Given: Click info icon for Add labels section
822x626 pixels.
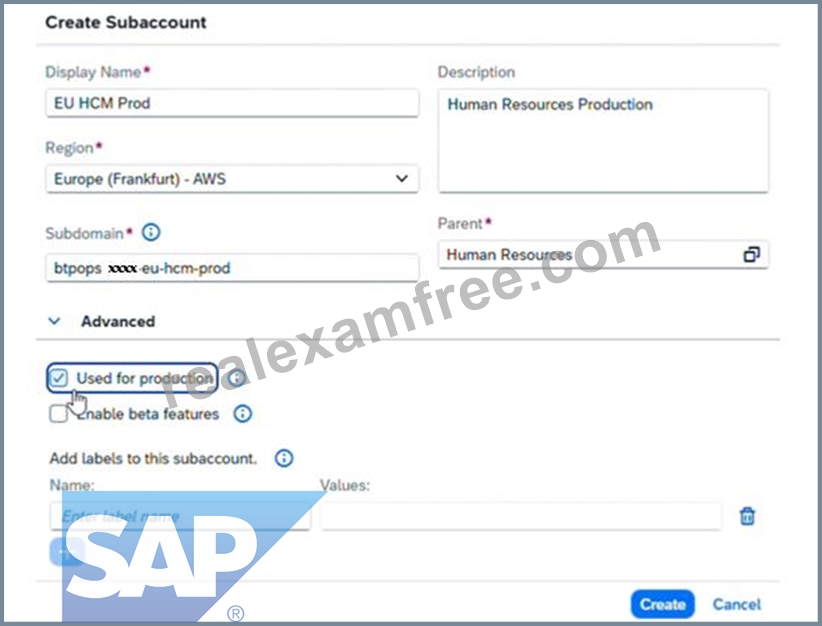Looking at the screenshot, I should 284,458.
